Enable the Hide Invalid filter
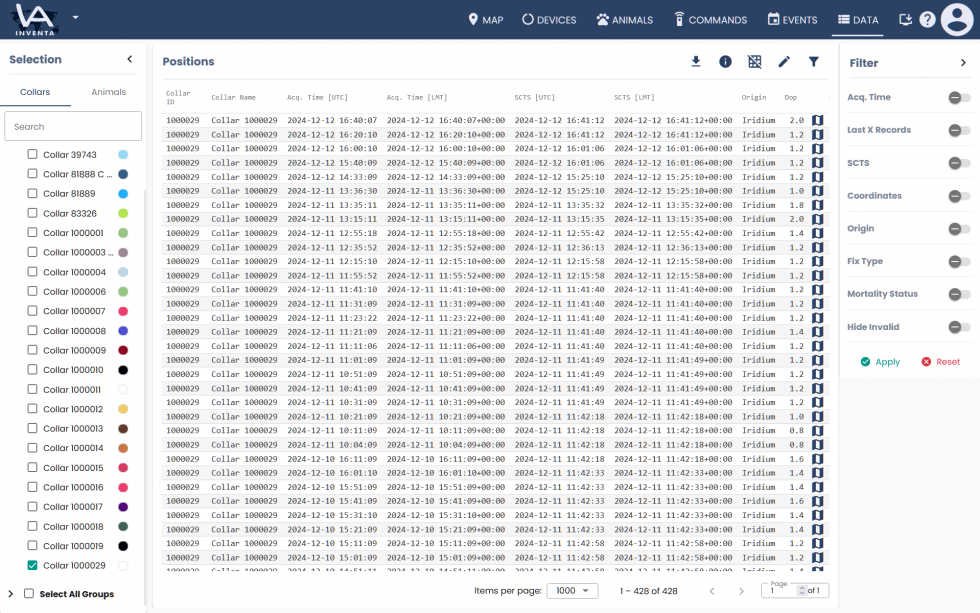The width and height of the screenshot is (980, 613). click(958, 327)
